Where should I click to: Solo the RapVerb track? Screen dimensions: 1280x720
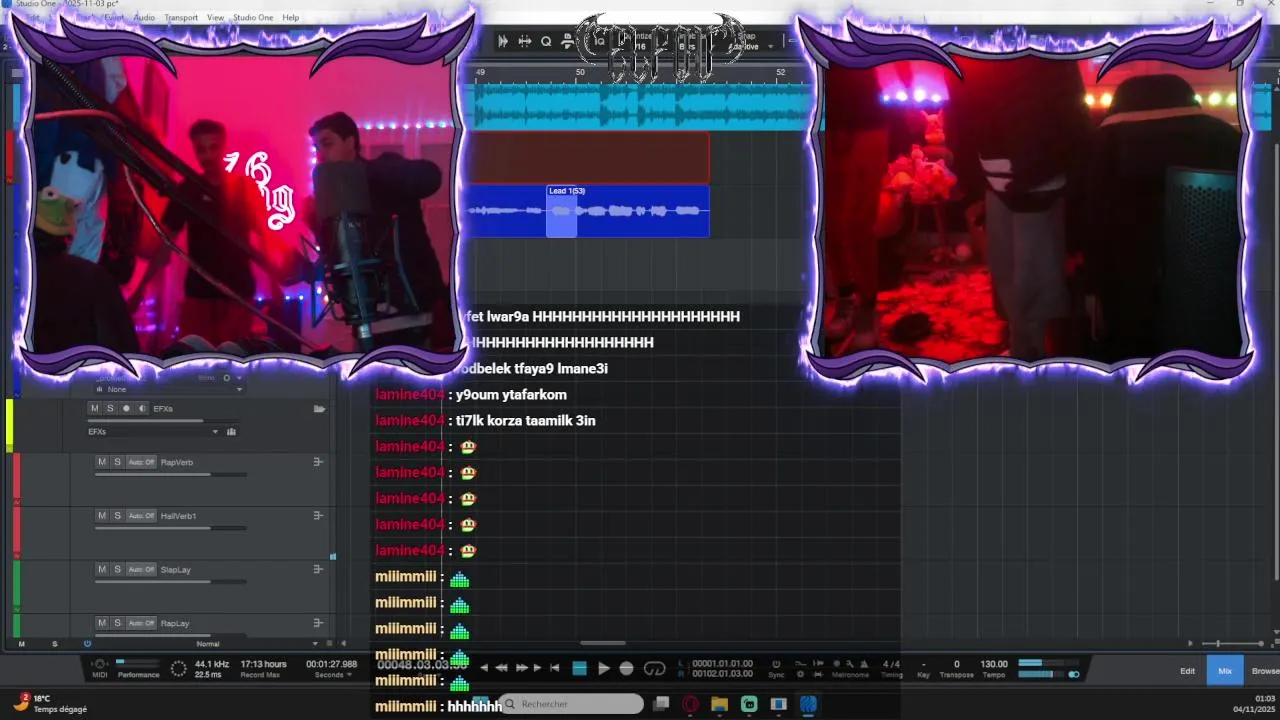coord(117,462)
